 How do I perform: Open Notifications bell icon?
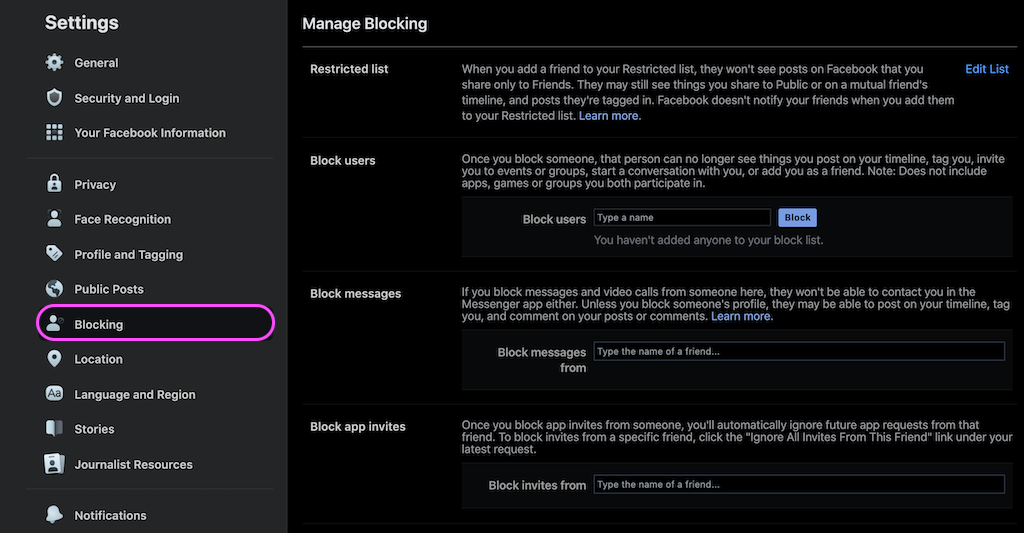point(54,515)
